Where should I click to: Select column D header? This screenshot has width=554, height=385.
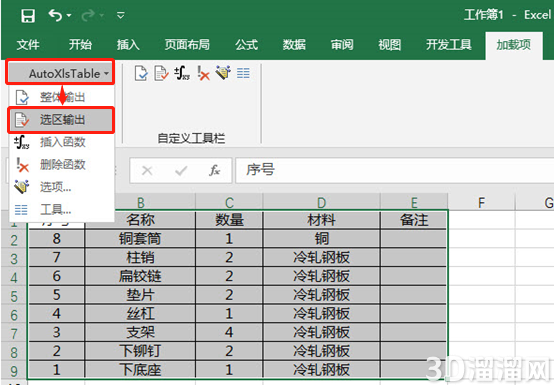(x=322, y=202)
